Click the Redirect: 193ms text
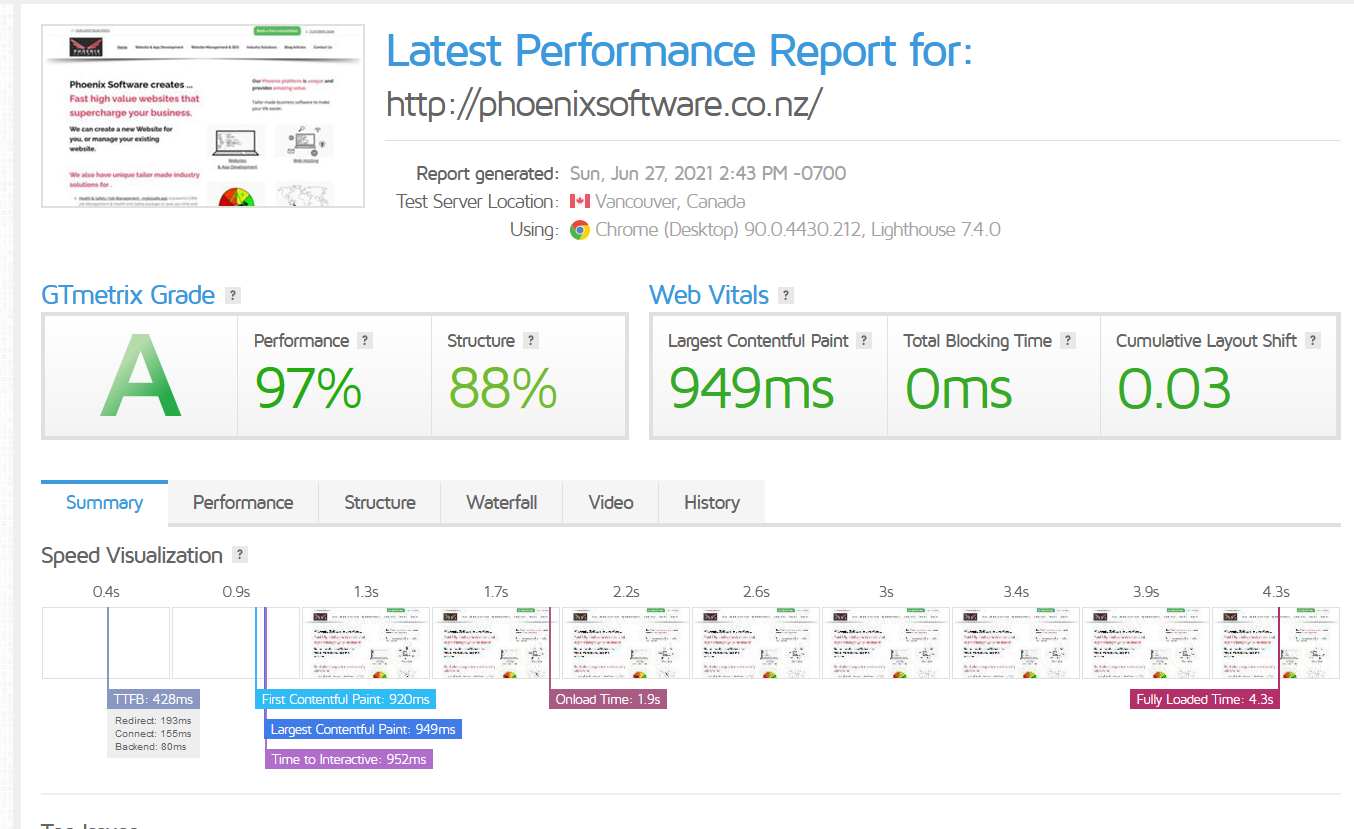 152,720
